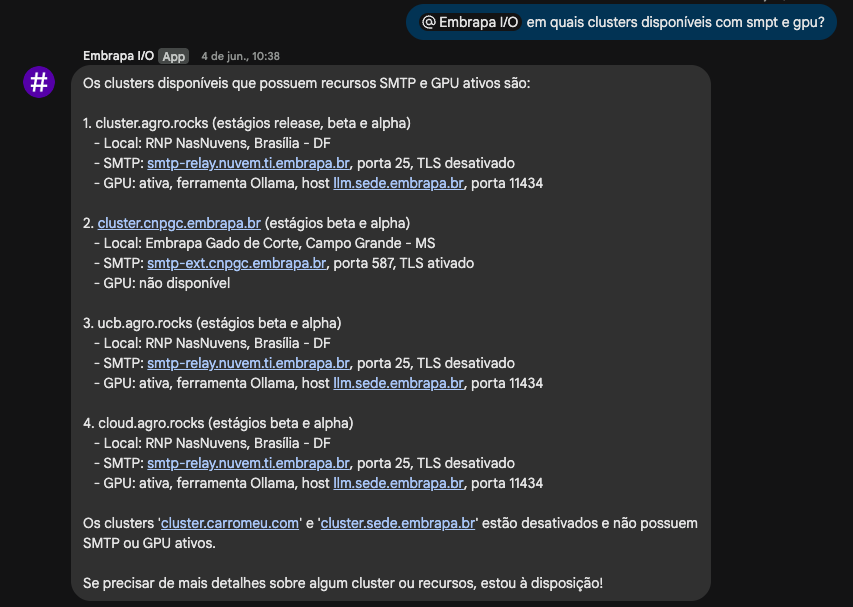Click the user question "em quais clusters disponíveis com smpt e gpu?"
Viewport: 853px width, 607px height.
[675, 22]
